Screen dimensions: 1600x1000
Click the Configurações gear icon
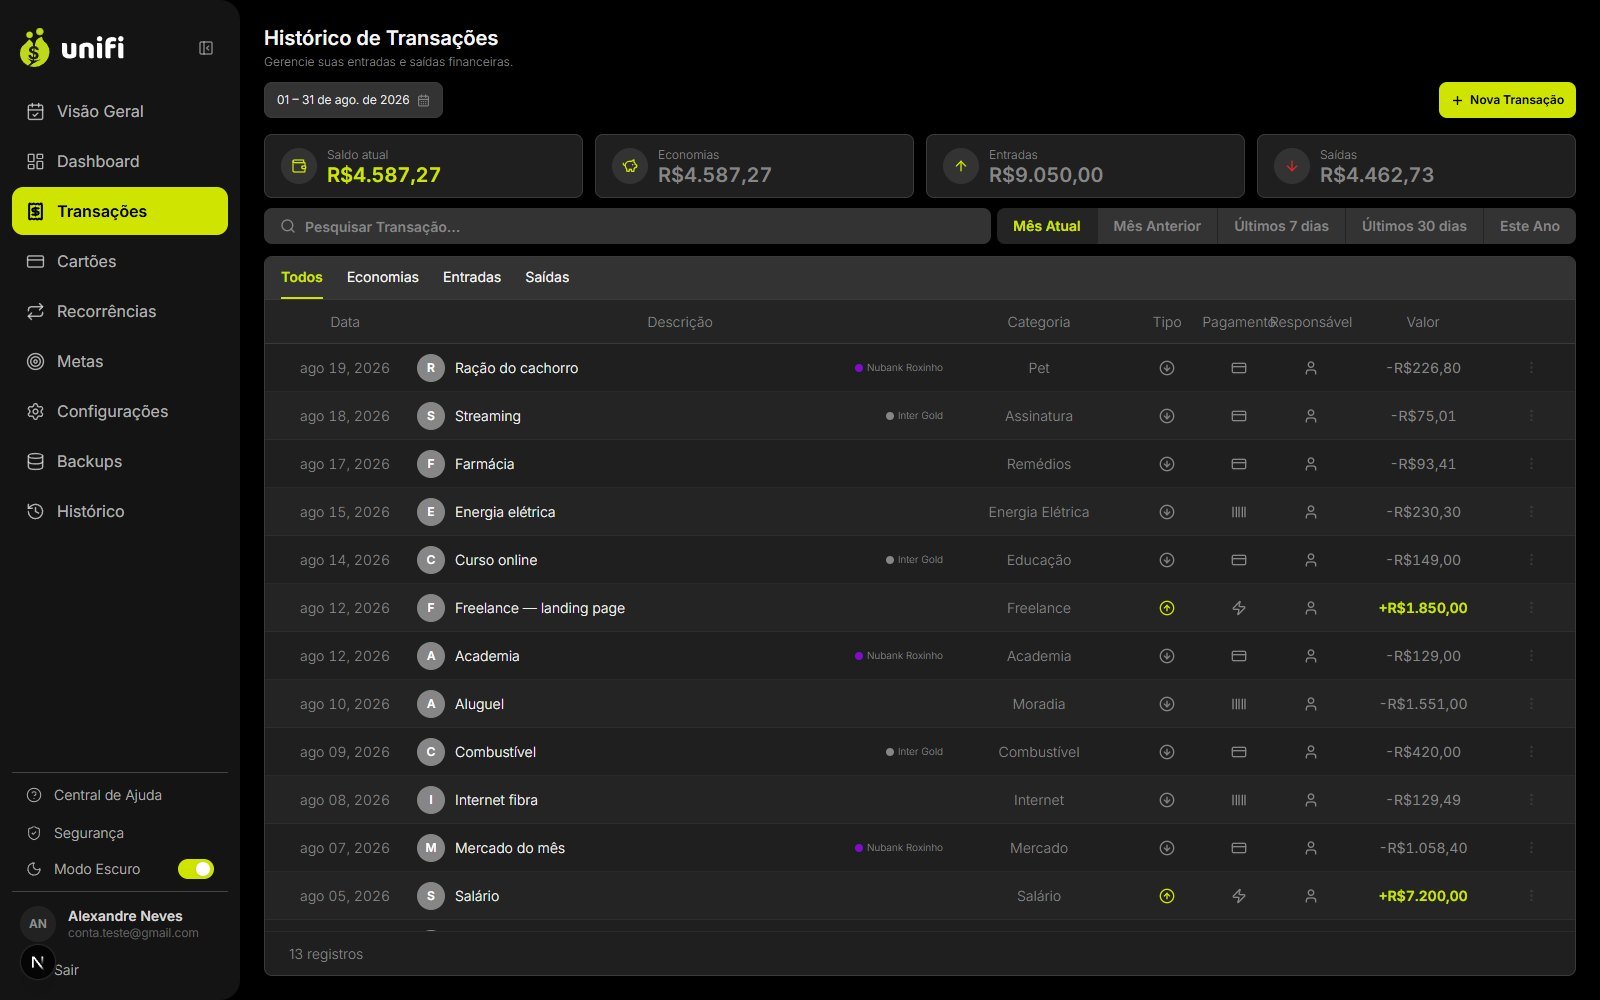coord(35,411)
